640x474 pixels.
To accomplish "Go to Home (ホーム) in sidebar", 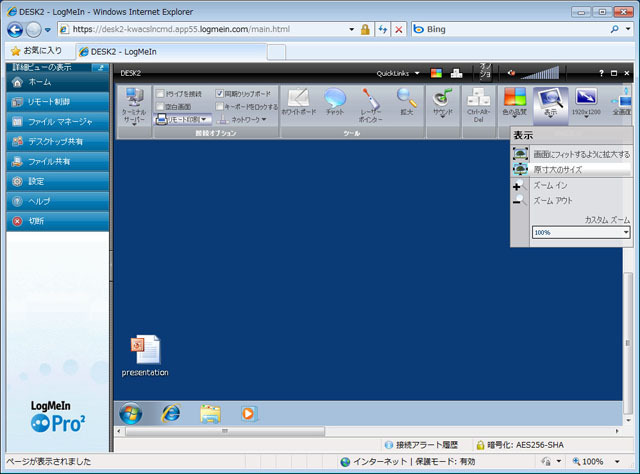I will point(58,82).
